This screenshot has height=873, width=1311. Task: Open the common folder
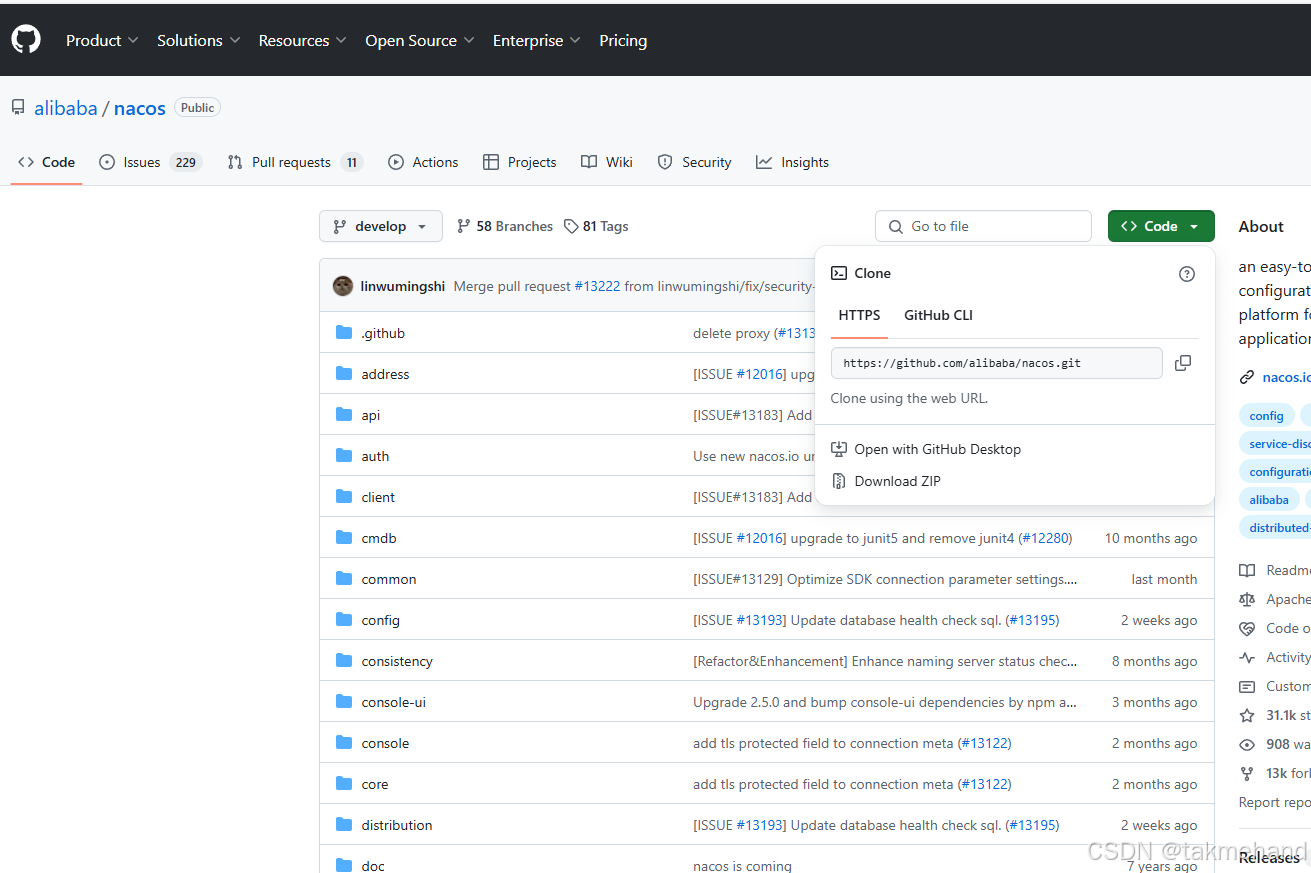[x=389, y=579]
